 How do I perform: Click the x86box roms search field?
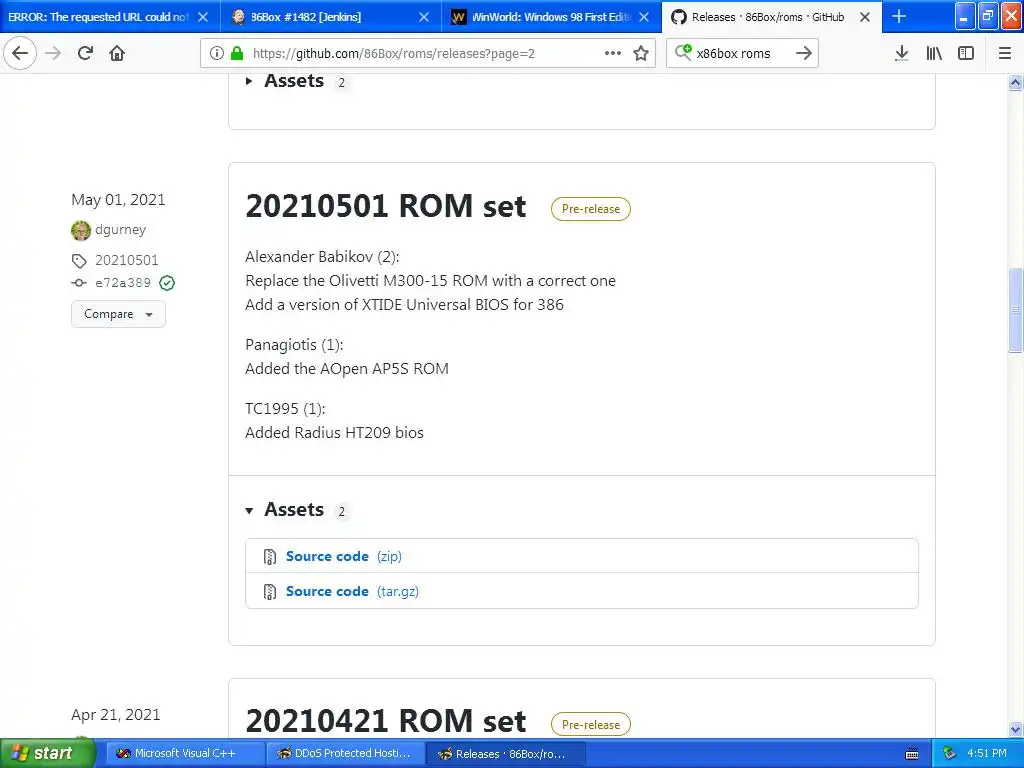pyautogui.click(x=741, y=53)
